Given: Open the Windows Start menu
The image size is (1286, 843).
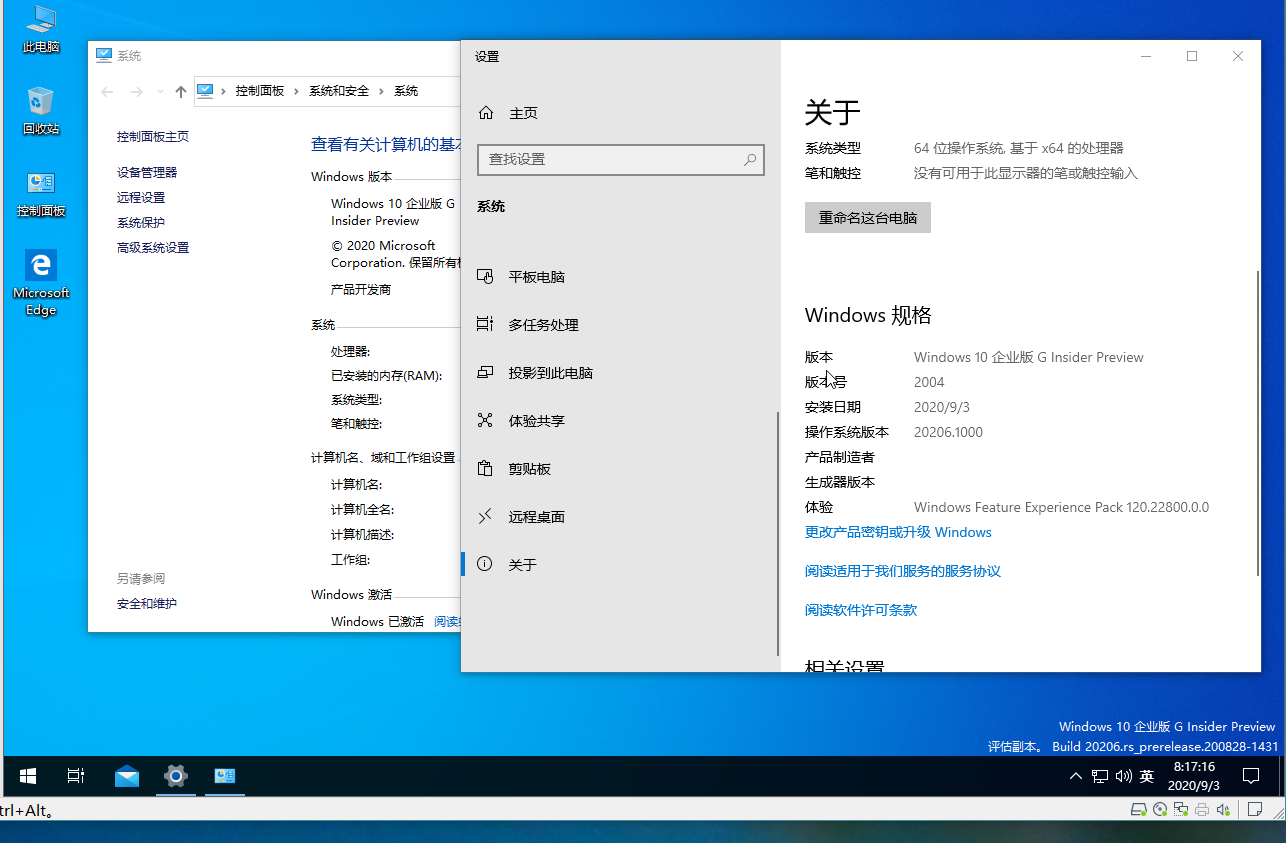Looking at the screenshot, I should pyautogui.click(x=28, y=775).
